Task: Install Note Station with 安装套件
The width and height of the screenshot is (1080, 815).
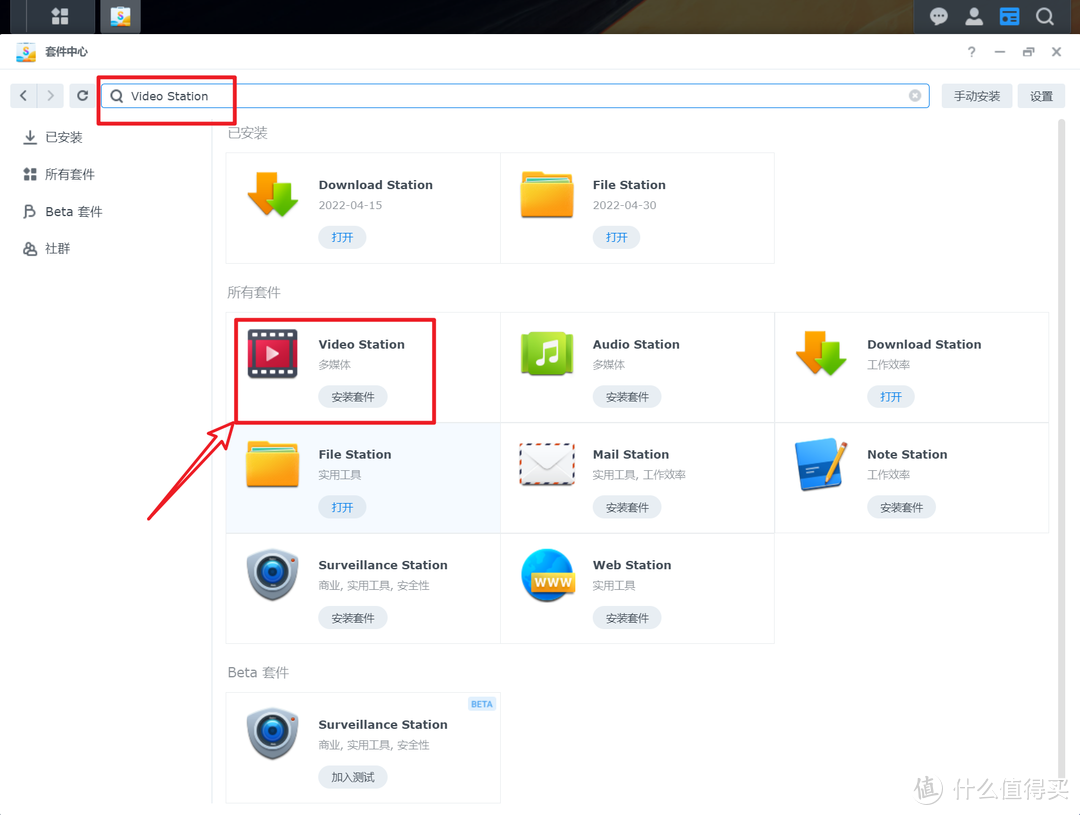Action: (x=901, y=507)
